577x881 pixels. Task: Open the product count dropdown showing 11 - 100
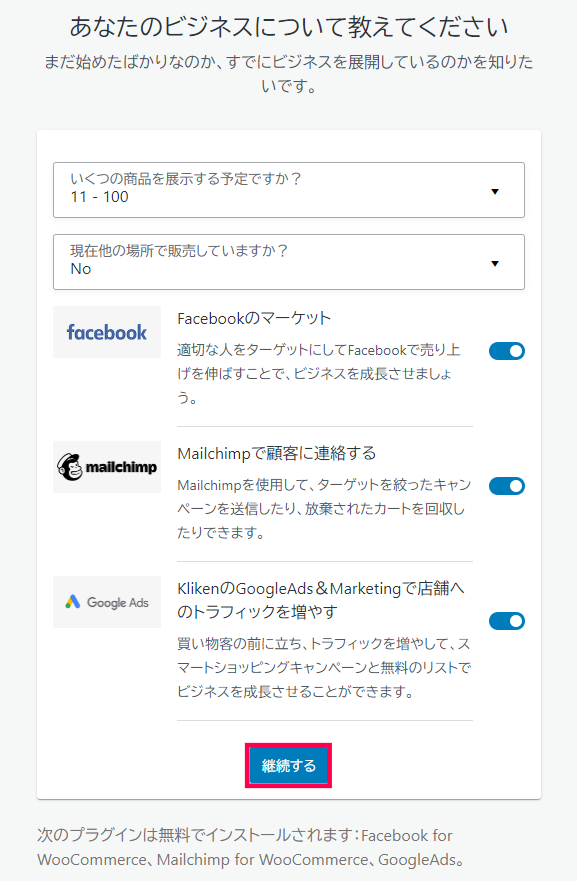click(289, 190)
